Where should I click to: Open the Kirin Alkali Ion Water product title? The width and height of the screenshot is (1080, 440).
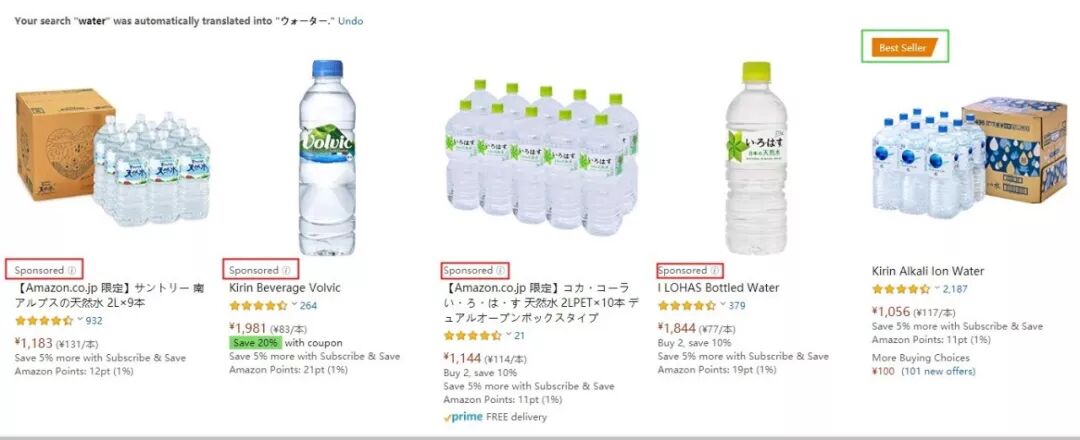coord(928,271)
